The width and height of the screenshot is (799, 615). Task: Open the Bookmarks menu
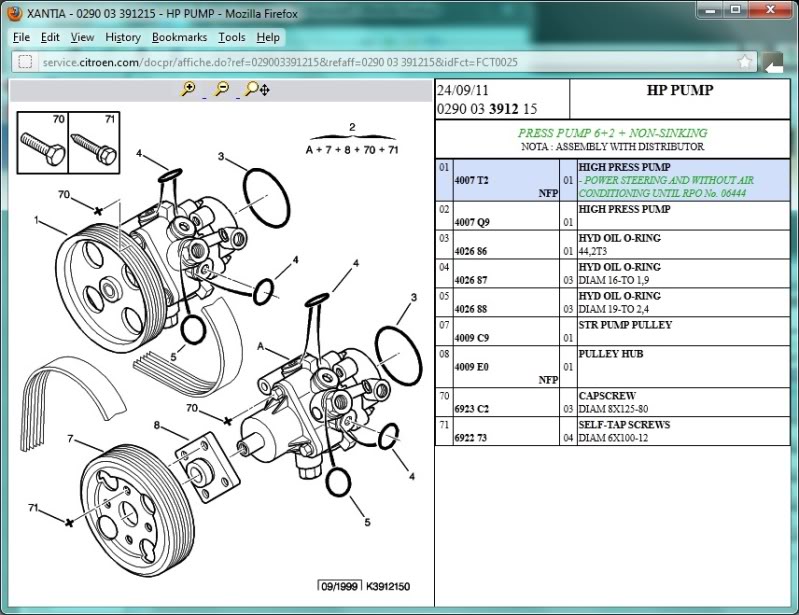coord(179,37)
